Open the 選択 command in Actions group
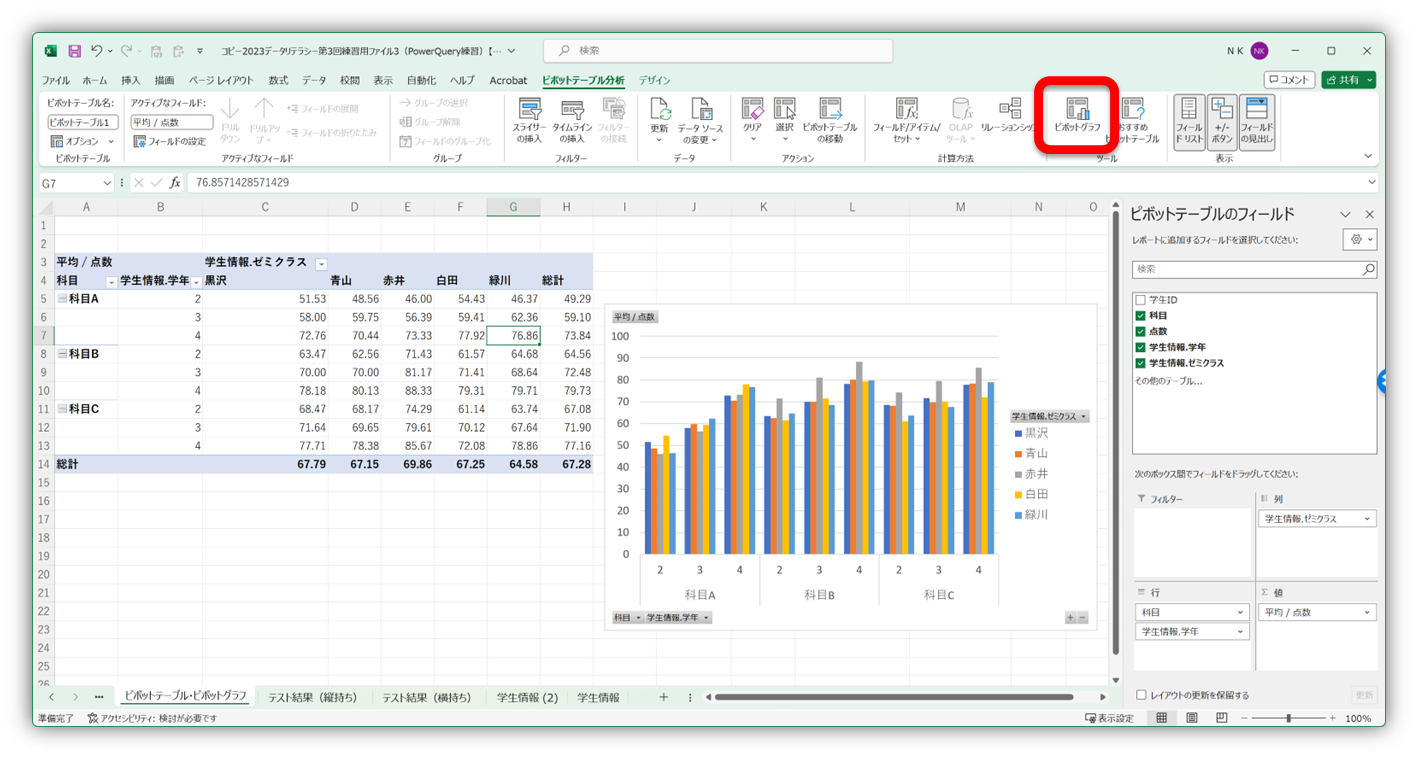The width and height of the screenshot is (1418, 759). (784, 121)
